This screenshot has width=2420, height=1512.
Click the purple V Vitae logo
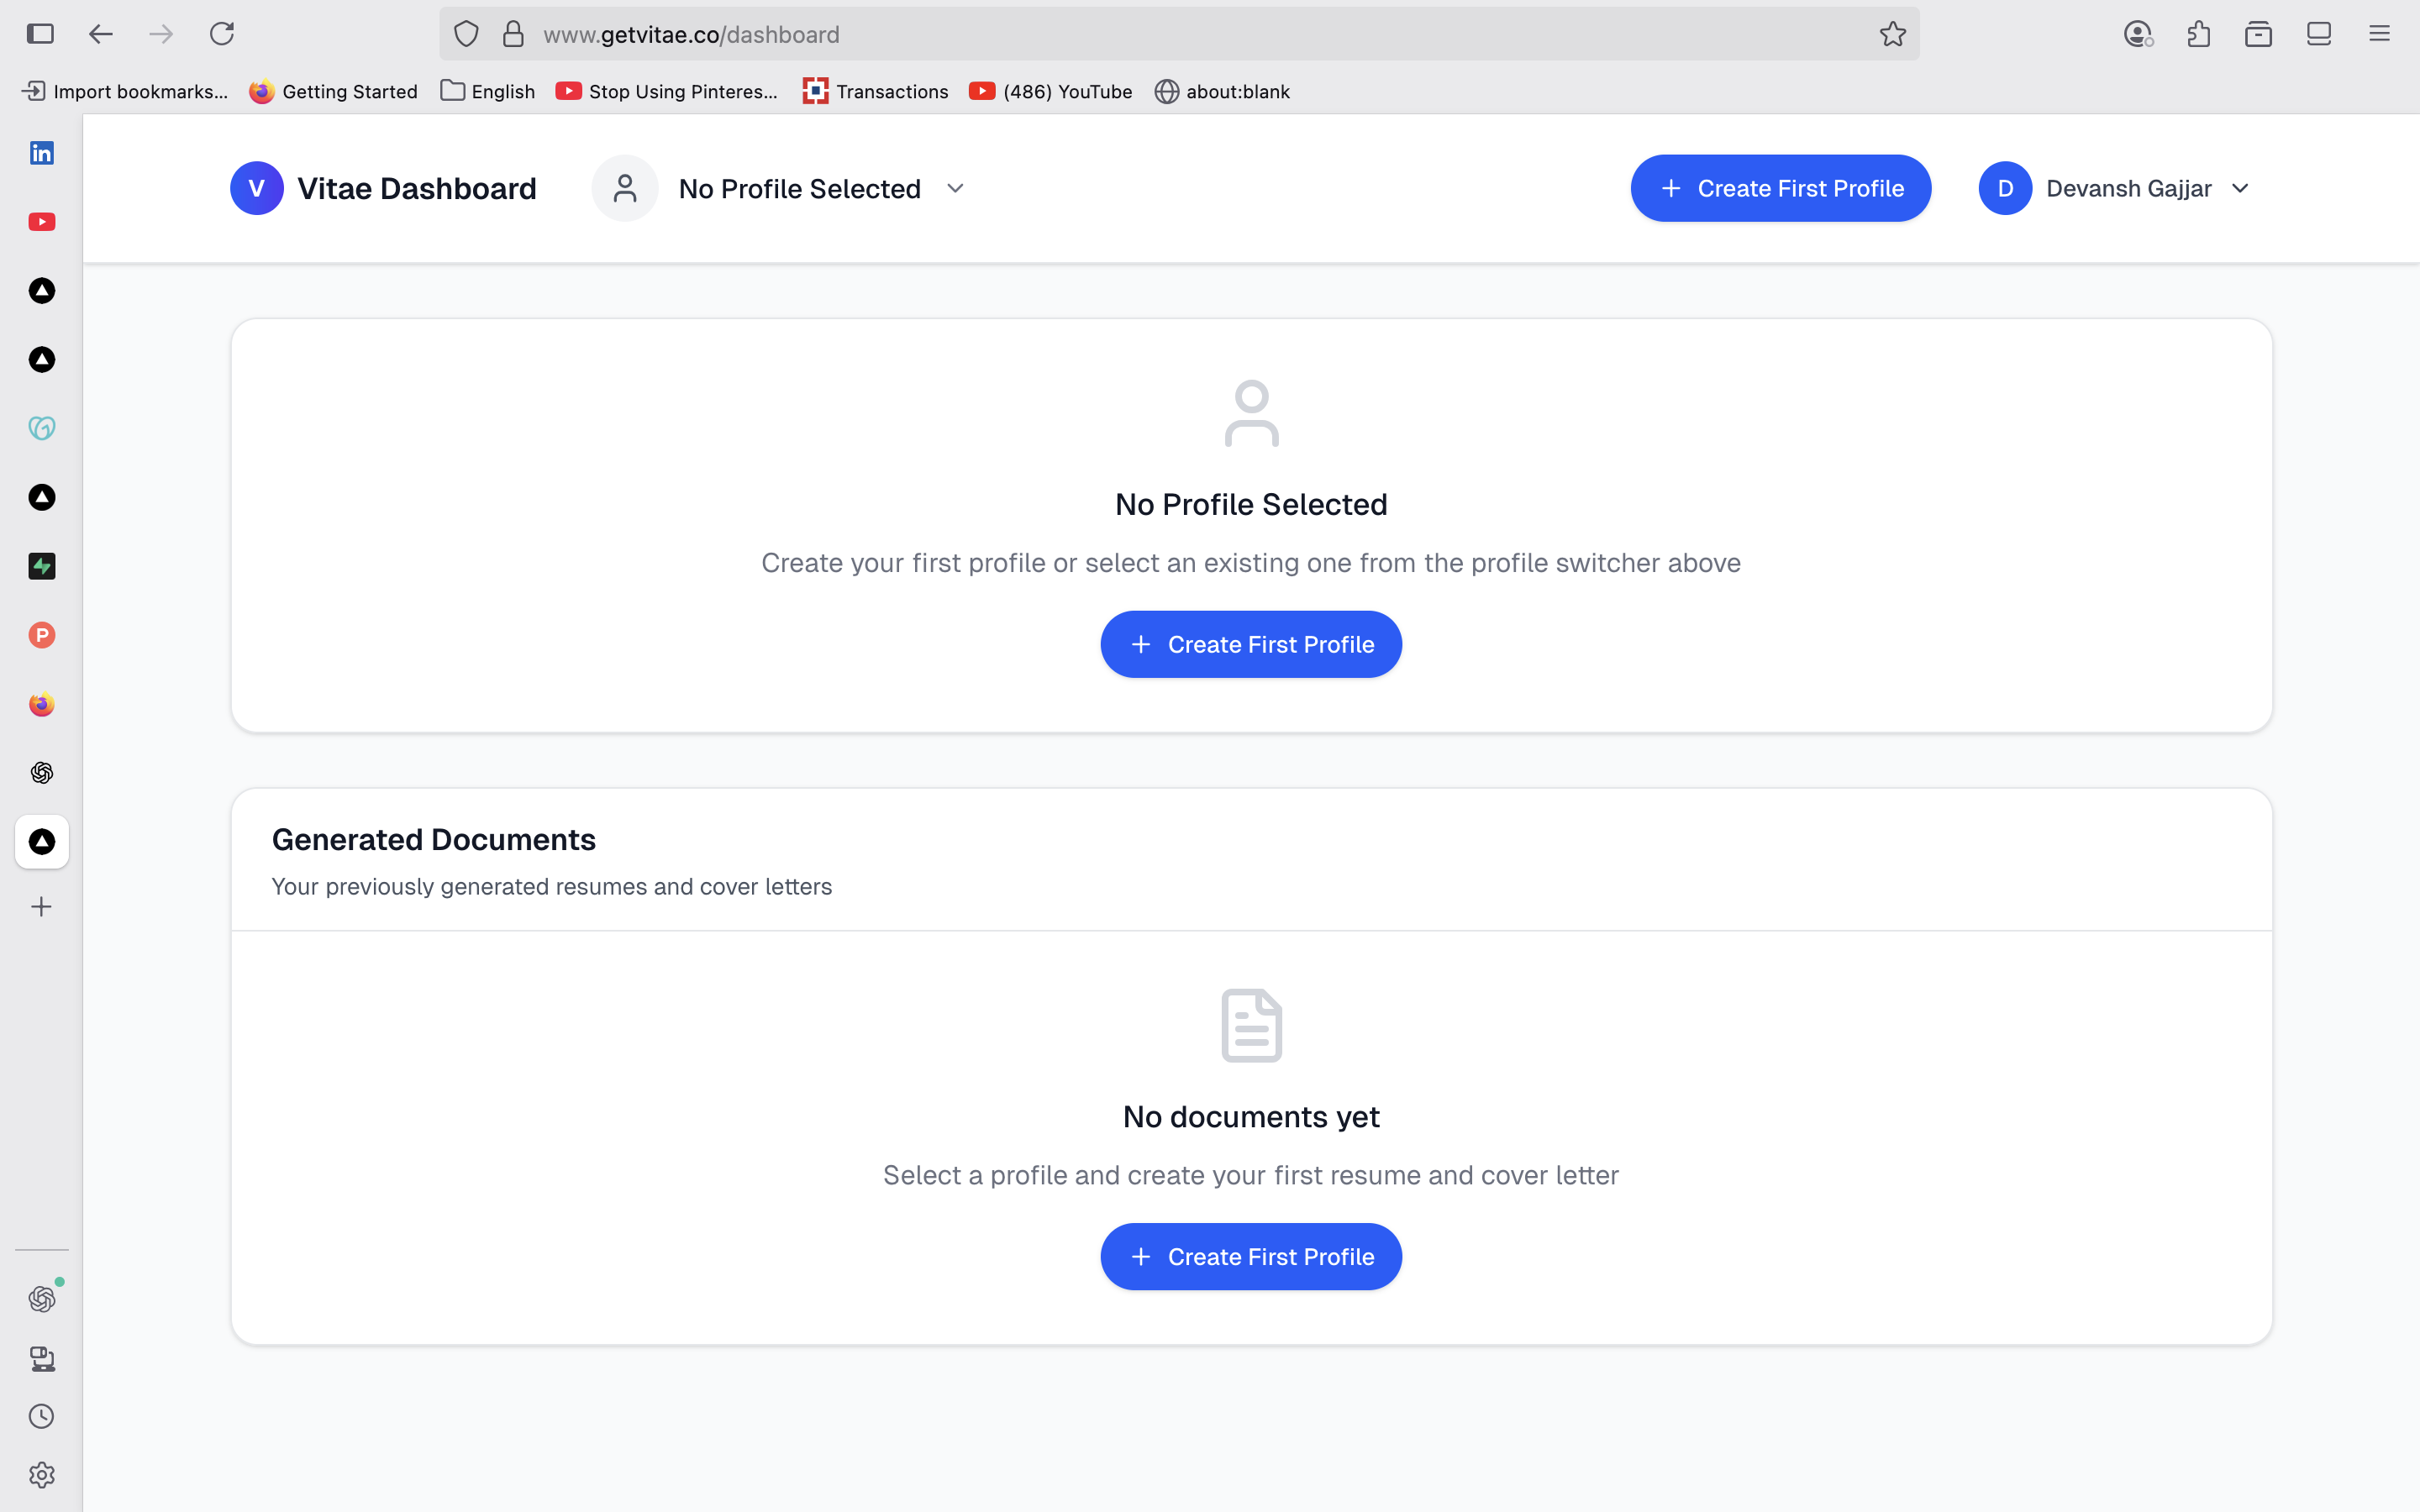[x=257, y=188]
